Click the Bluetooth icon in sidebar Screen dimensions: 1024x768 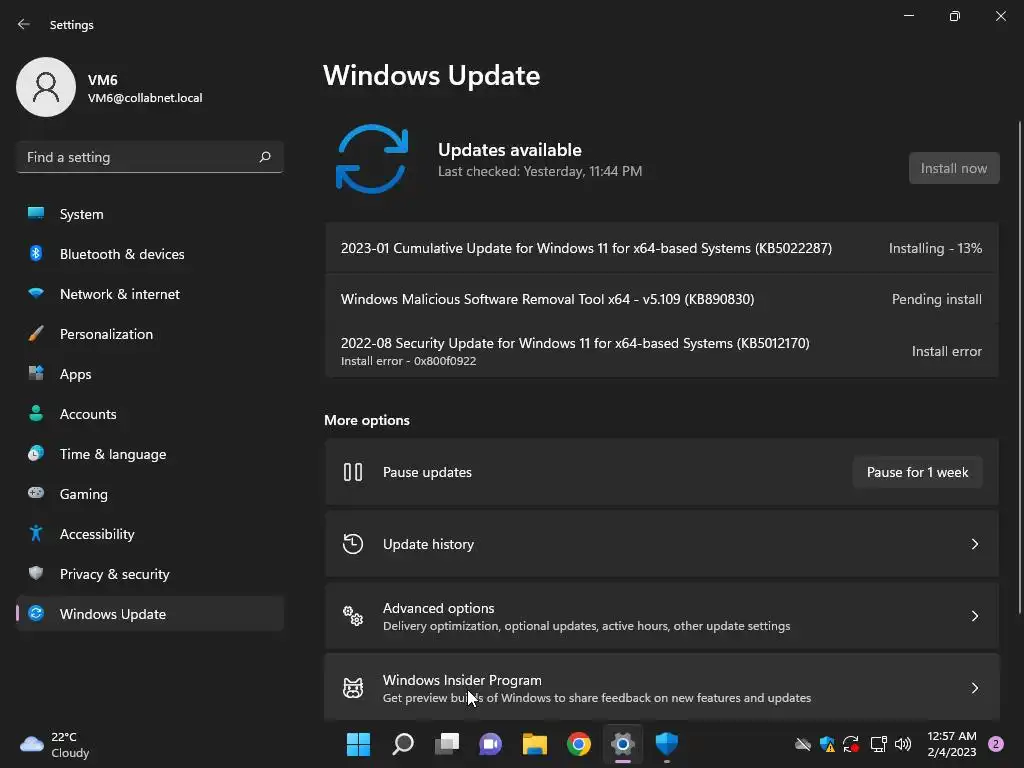point(36,253)
